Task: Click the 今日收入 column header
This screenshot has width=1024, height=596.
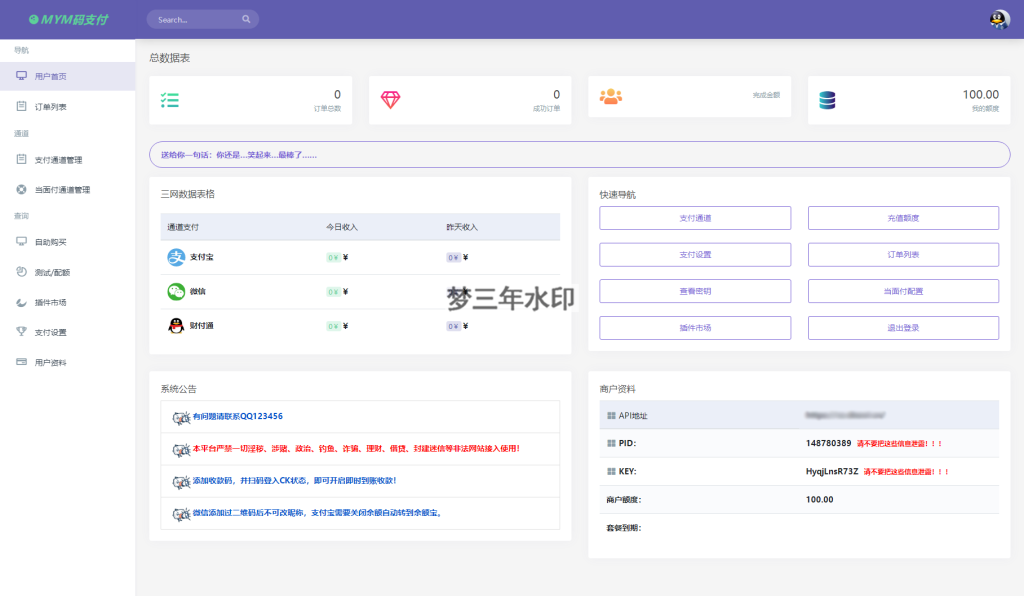Action: pos(342,227)
